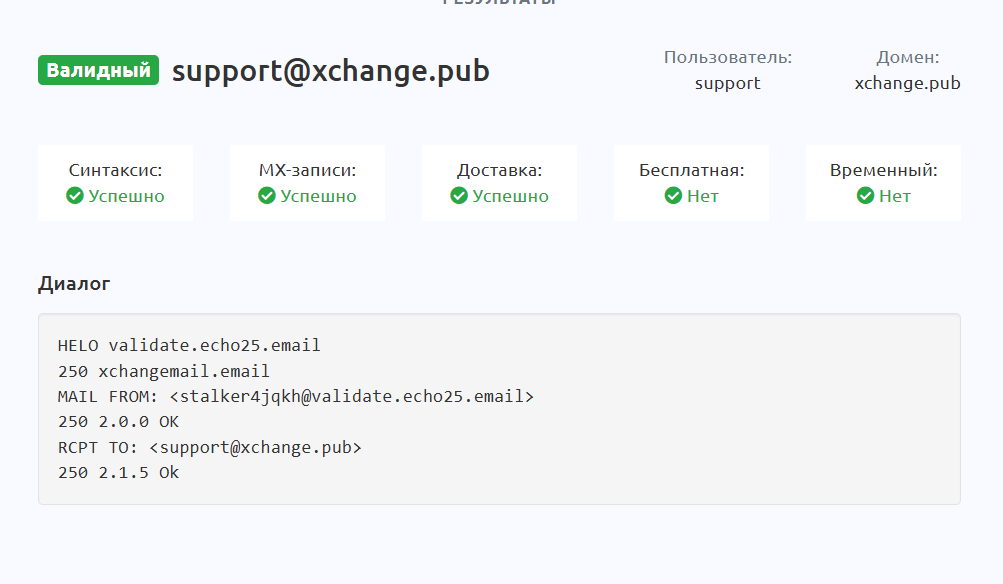Screen dimensions: 1003x584
Task: Click the Доставка card title
Action: [x=499, y=170]
